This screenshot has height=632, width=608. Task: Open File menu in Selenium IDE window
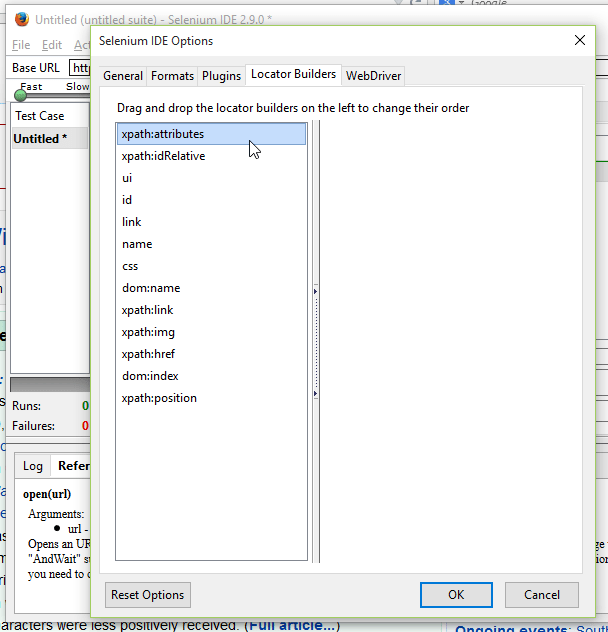[21, 45]
